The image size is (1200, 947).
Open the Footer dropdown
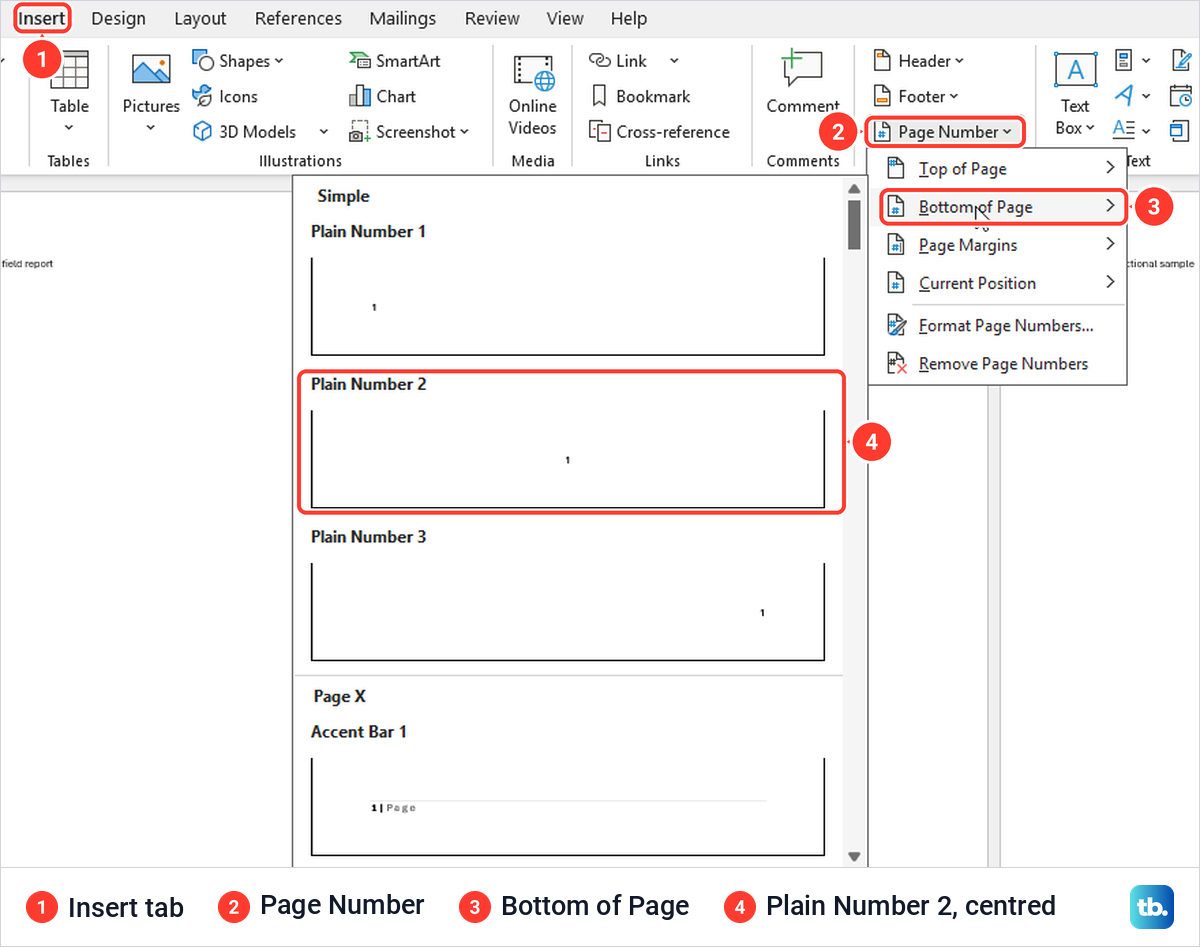click(916, 96)
